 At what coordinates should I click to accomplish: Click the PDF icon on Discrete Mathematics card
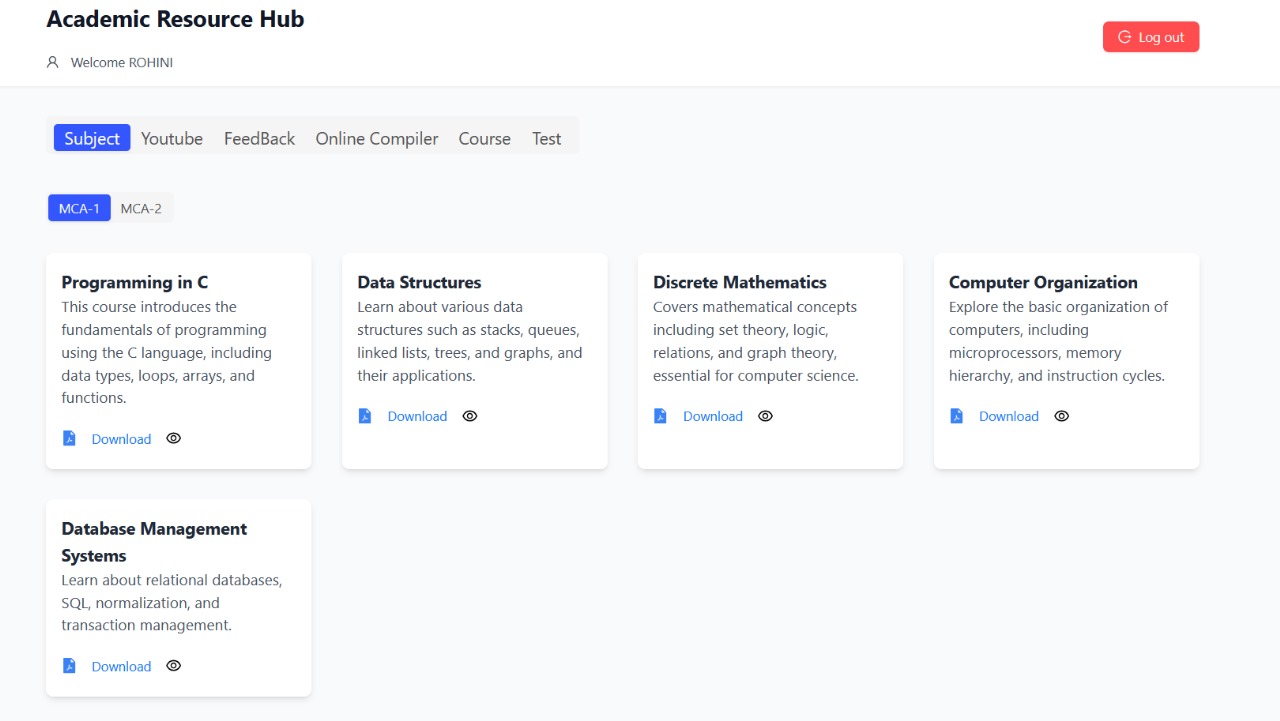pyautogui.click(x=660, y=415)
